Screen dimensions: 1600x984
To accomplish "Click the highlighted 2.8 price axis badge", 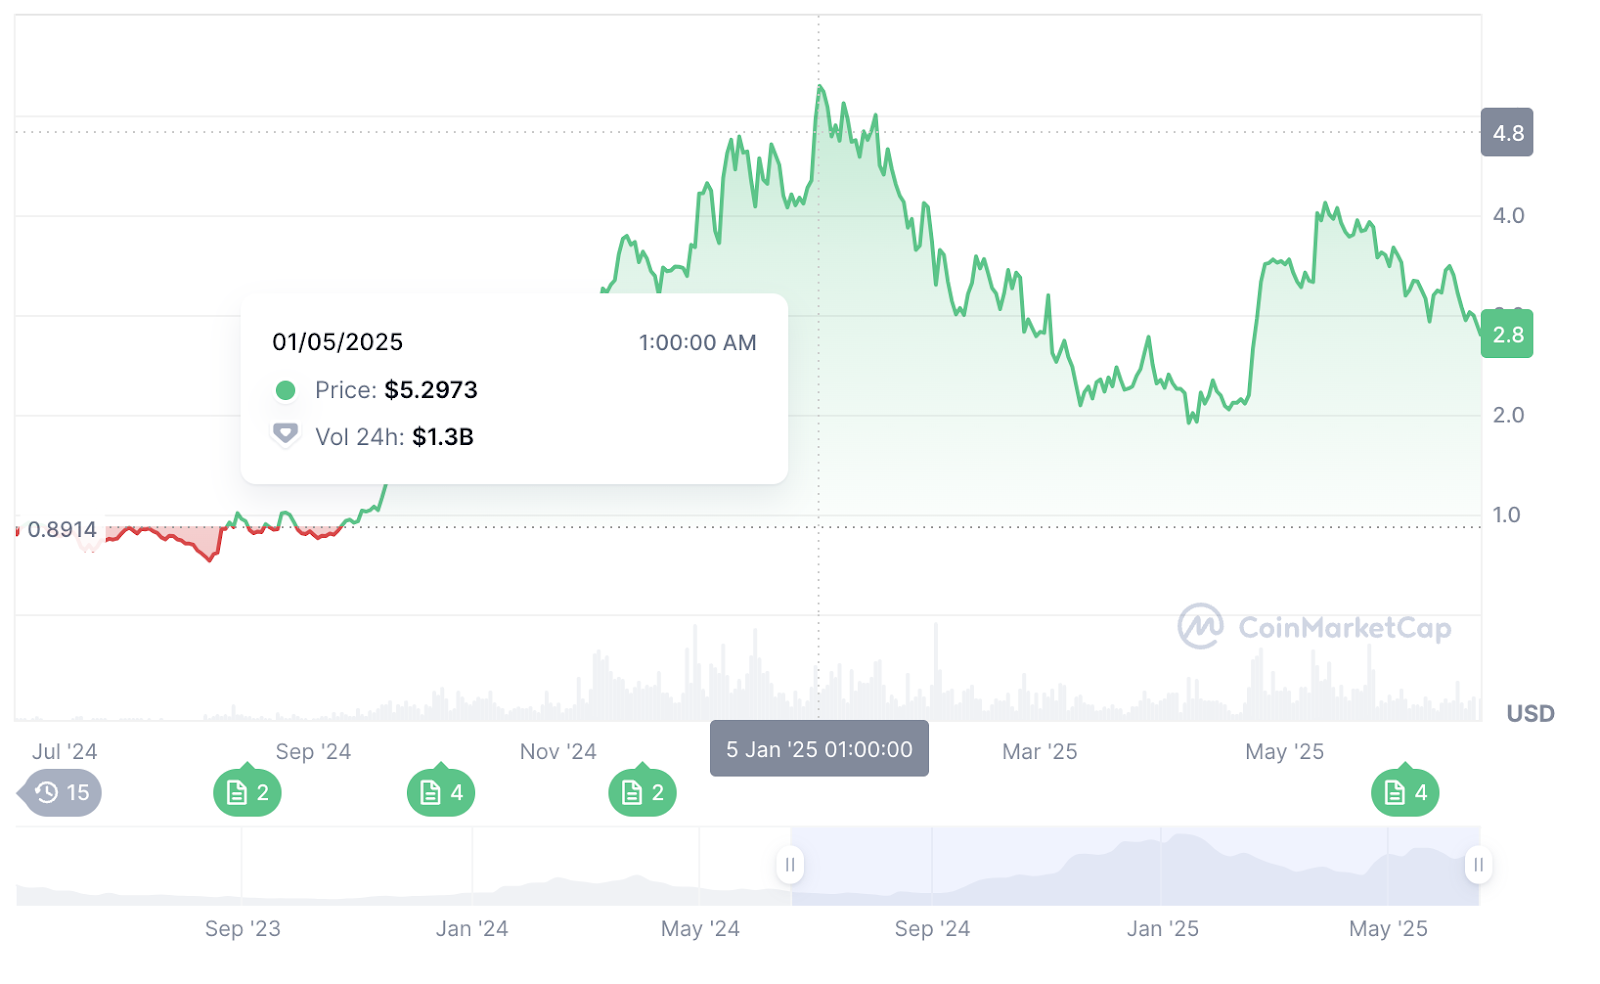I will 1507,335.
